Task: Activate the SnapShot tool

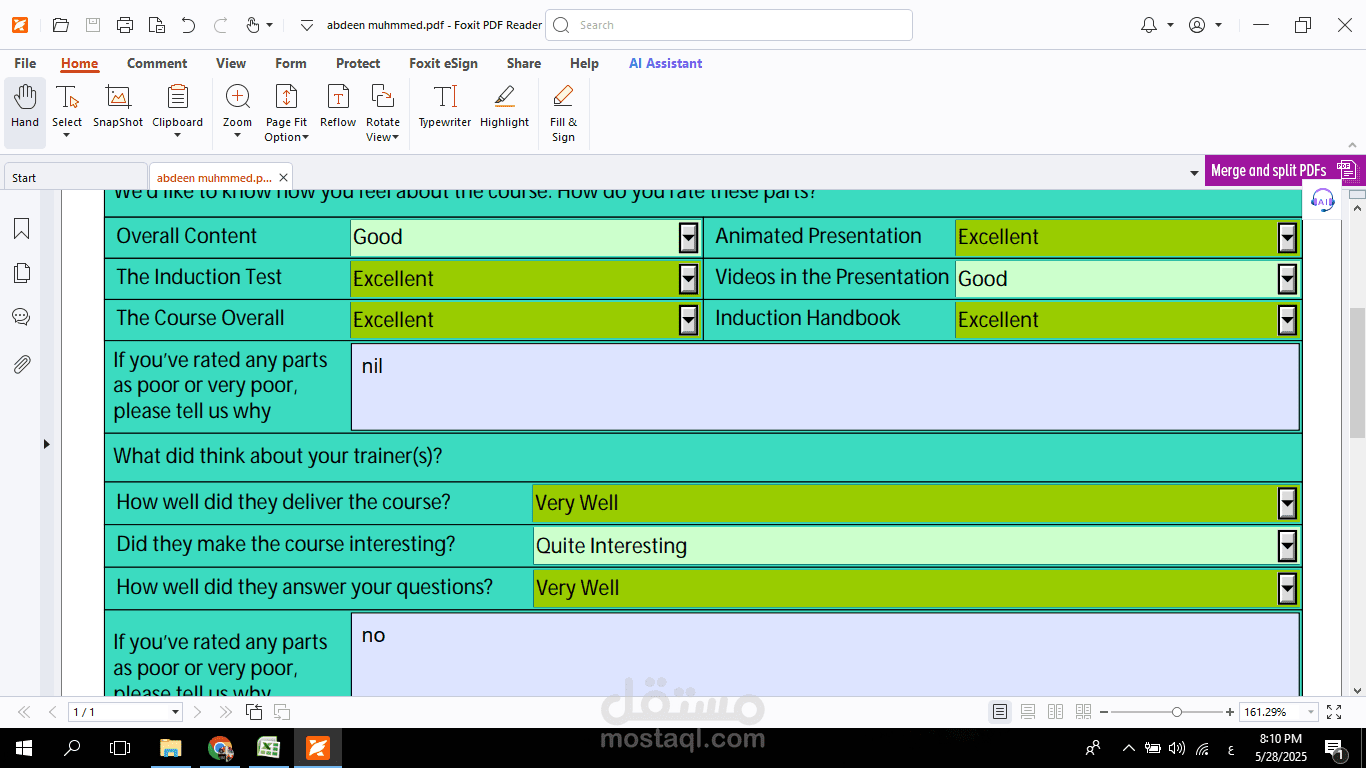Action: click(x=118, y=107)
